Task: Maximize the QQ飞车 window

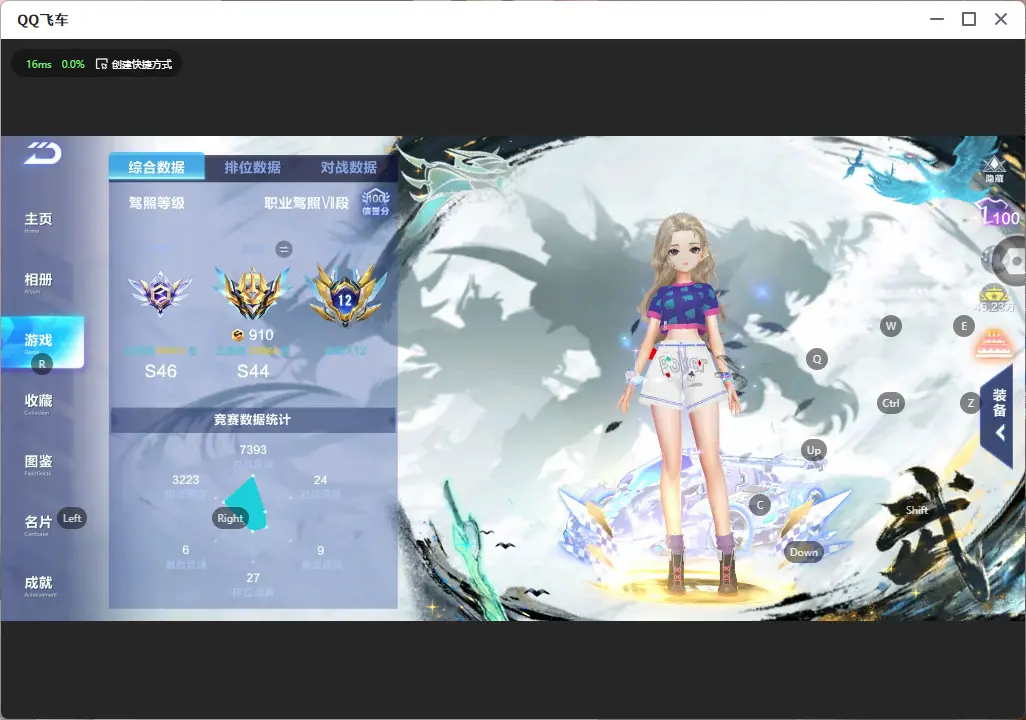Action: [969, 20]
